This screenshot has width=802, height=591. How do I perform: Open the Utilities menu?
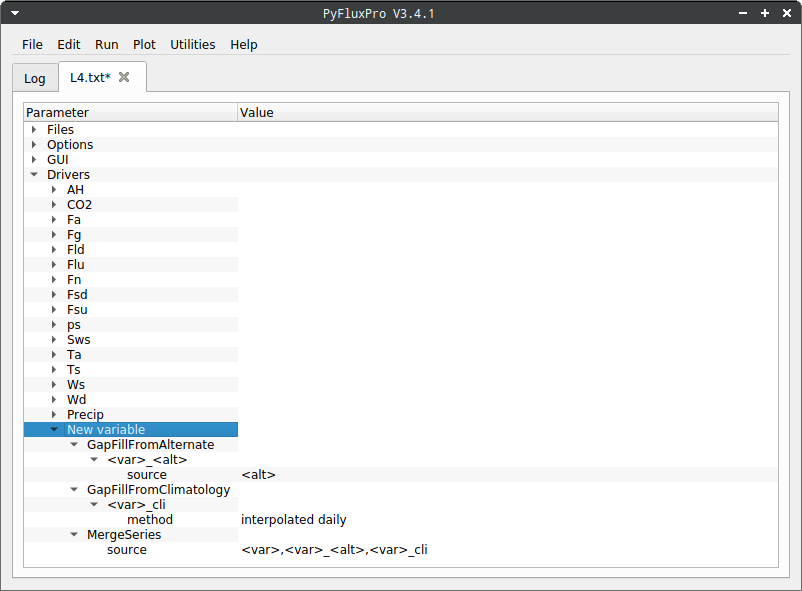point(192,45)
